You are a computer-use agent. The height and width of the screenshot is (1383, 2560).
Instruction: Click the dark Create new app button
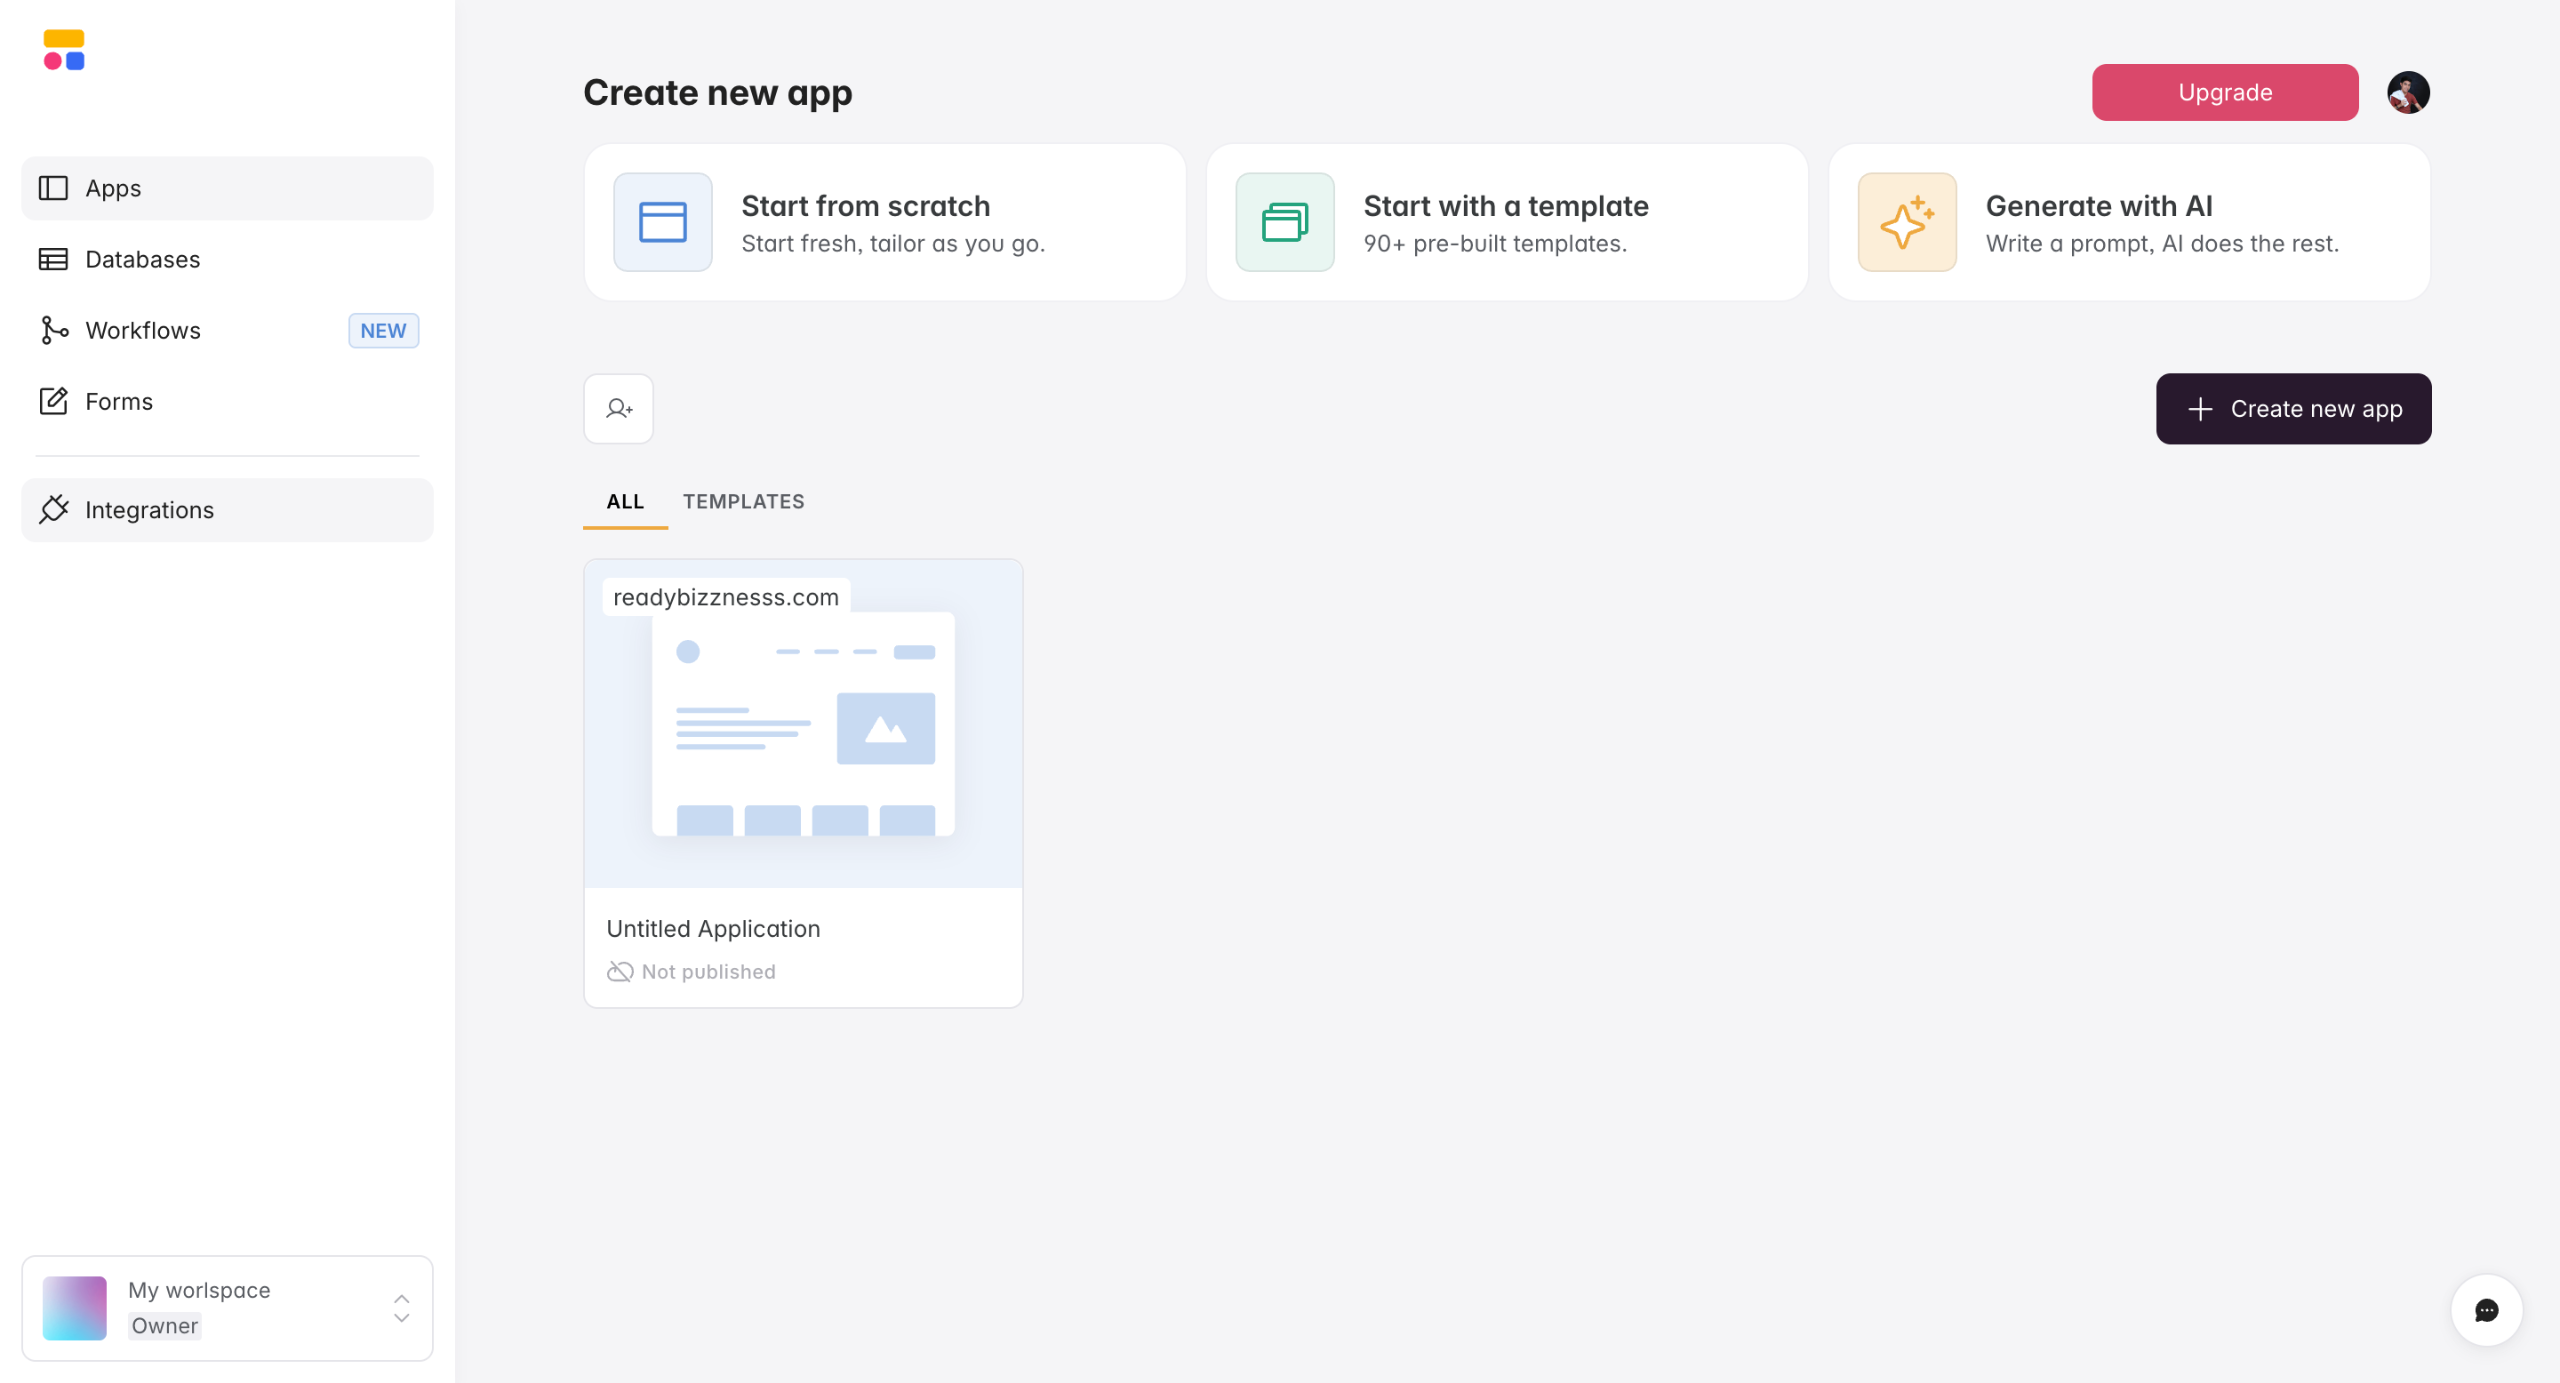tap(2293, 409)
